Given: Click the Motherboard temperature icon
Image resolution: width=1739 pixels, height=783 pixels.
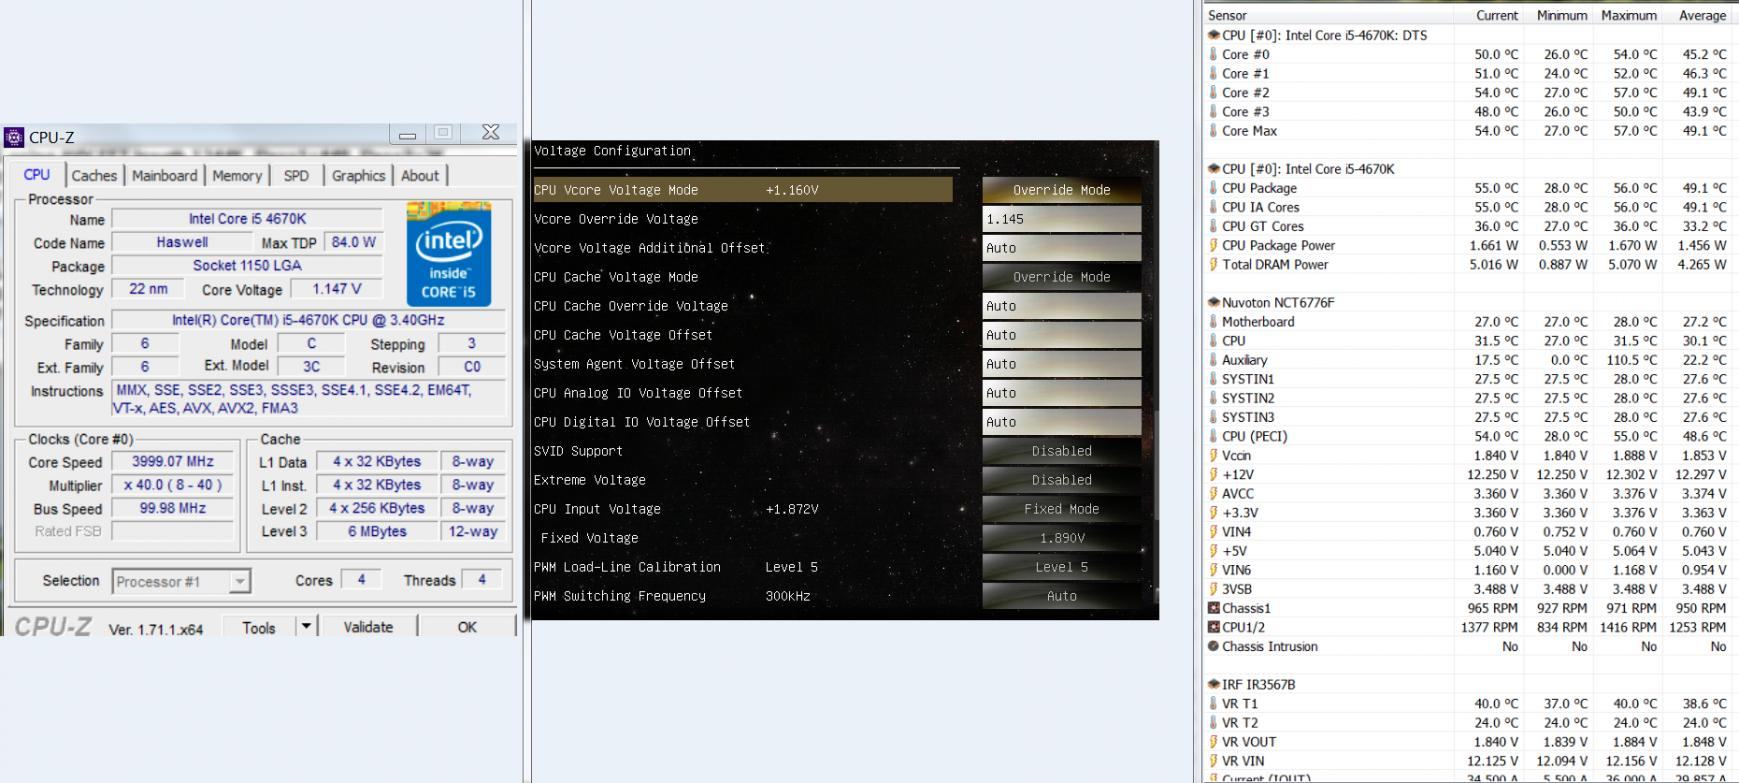Looking at the screenshot, I should click(1213, 321).
